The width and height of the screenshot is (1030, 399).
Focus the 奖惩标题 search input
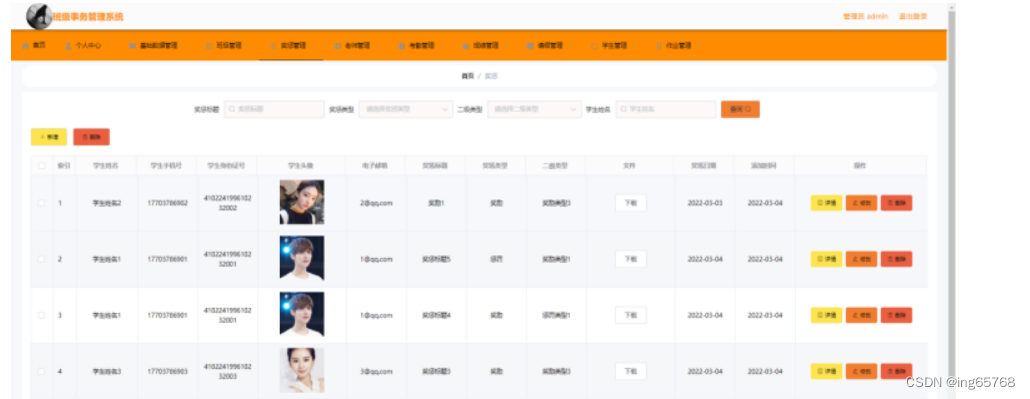point(274,109)
